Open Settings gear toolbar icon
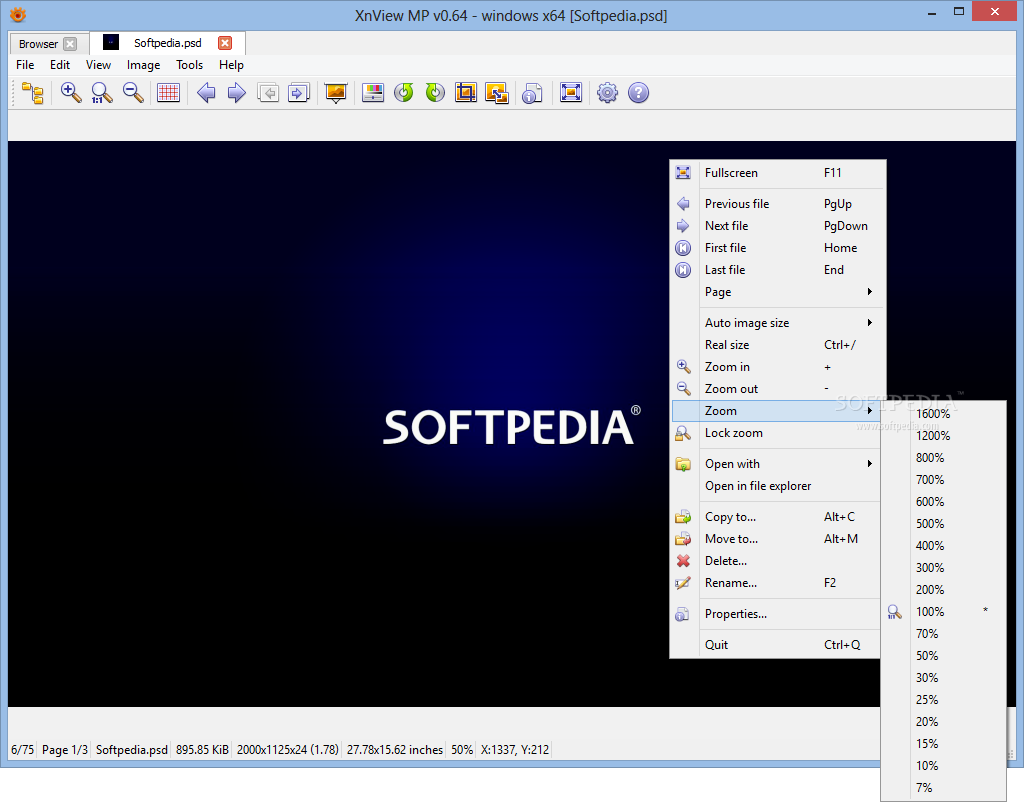 pyautogui.click(x=607, y=93)
